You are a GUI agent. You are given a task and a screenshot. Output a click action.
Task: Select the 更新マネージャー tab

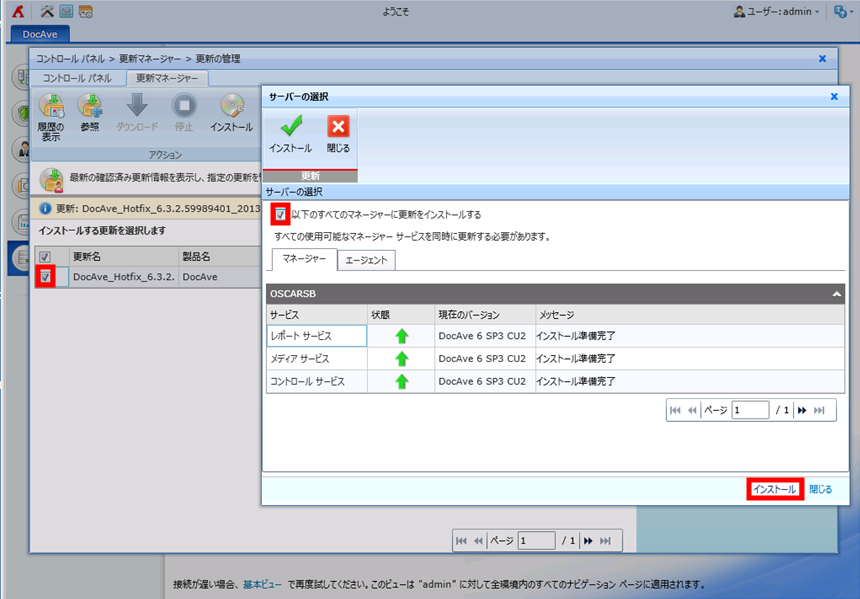pos(167,78)
